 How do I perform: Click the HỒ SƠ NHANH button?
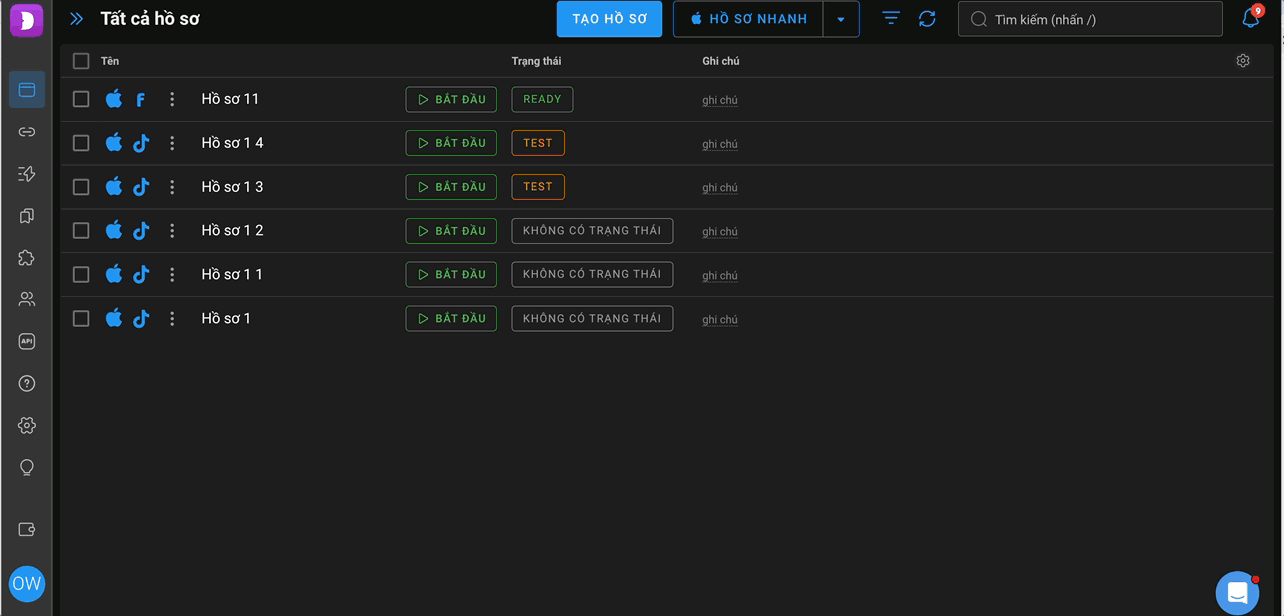click(x=748, y=19)
